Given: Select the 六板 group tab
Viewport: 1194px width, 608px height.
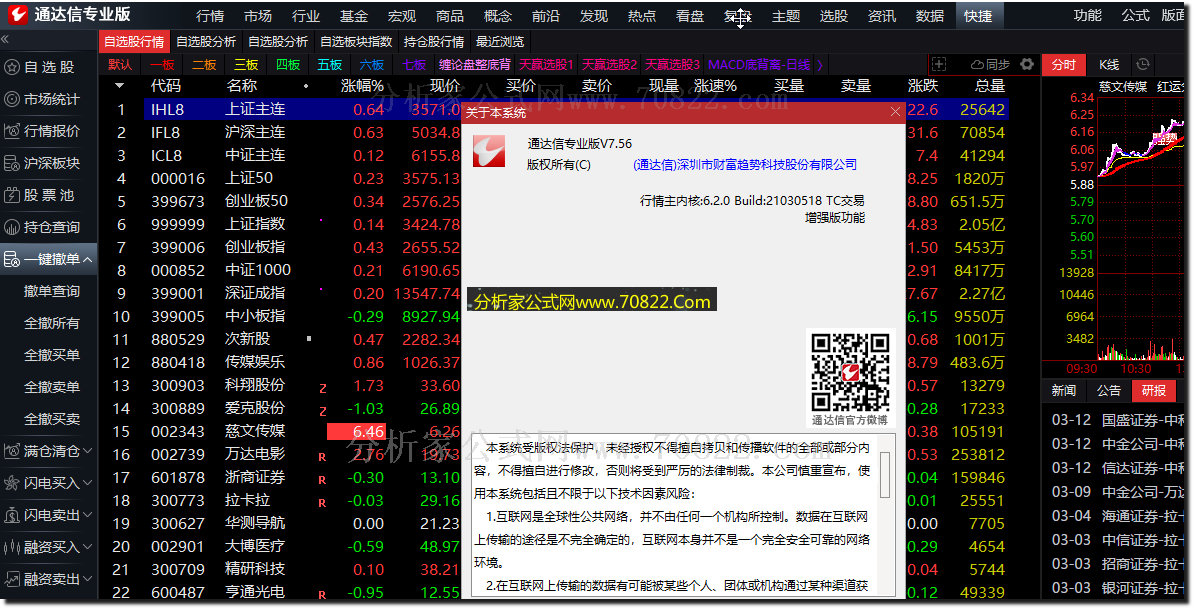Looking at the screenshot, I should pyautogui.click(x=372, y=65).
